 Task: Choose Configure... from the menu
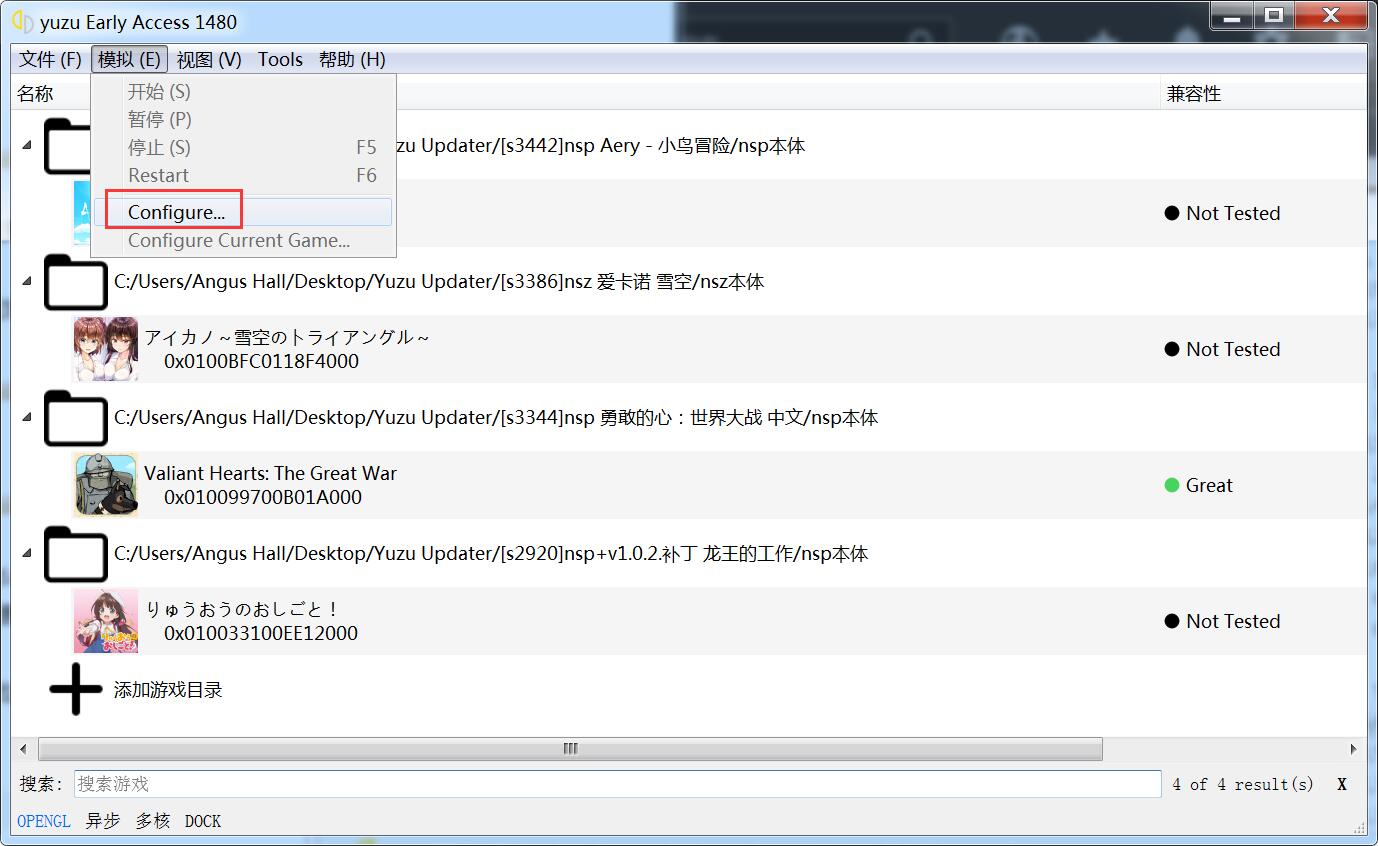(243, 212)
